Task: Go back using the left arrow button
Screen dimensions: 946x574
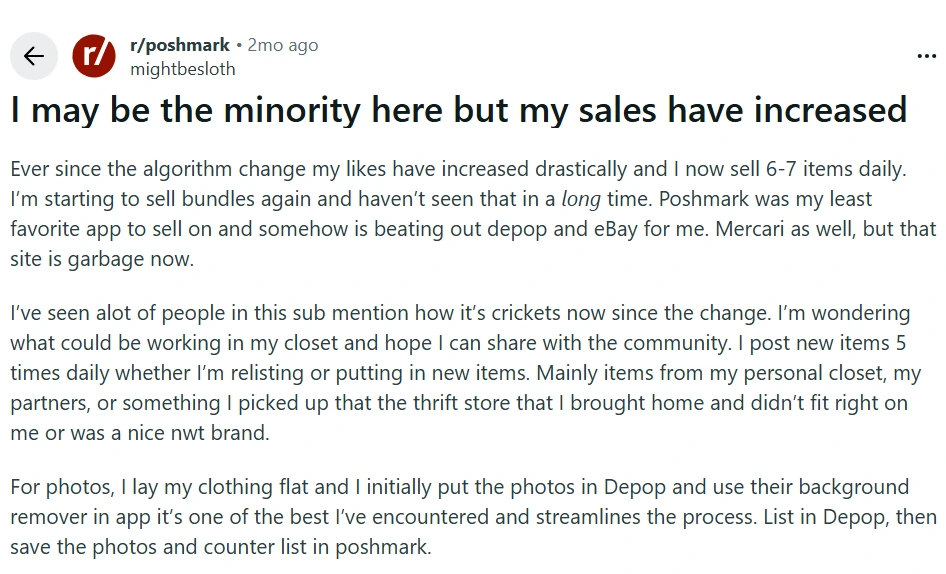Action: tap(34, 56)
